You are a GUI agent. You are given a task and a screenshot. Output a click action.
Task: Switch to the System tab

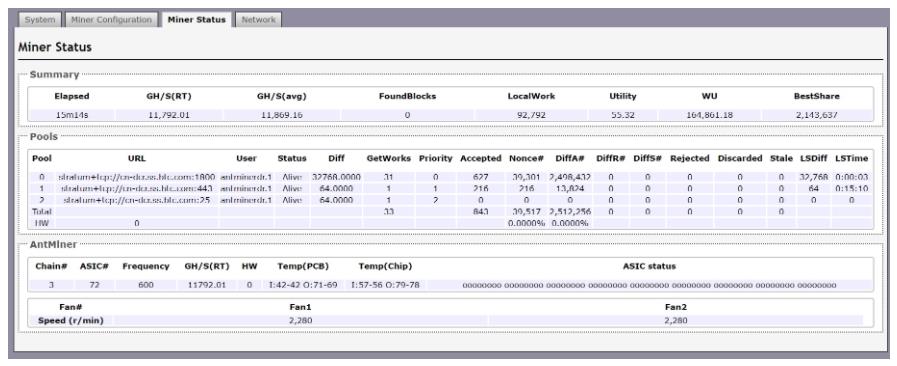40,19
